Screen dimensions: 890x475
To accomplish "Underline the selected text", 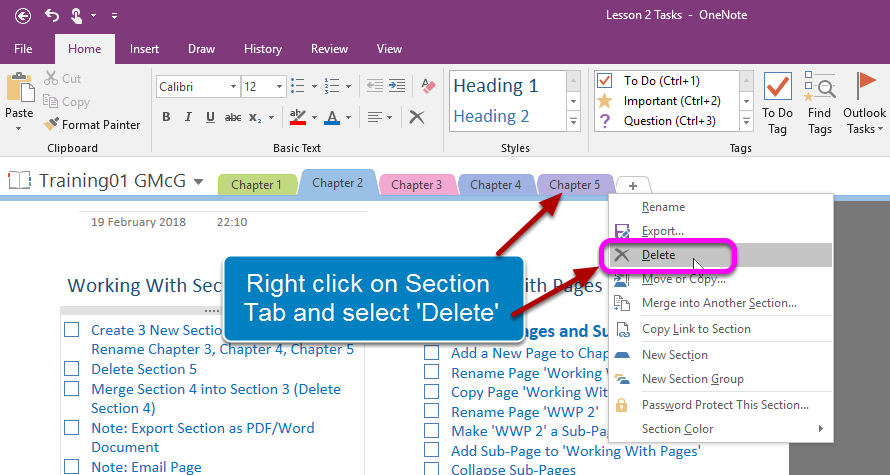I will pos(210,117).
